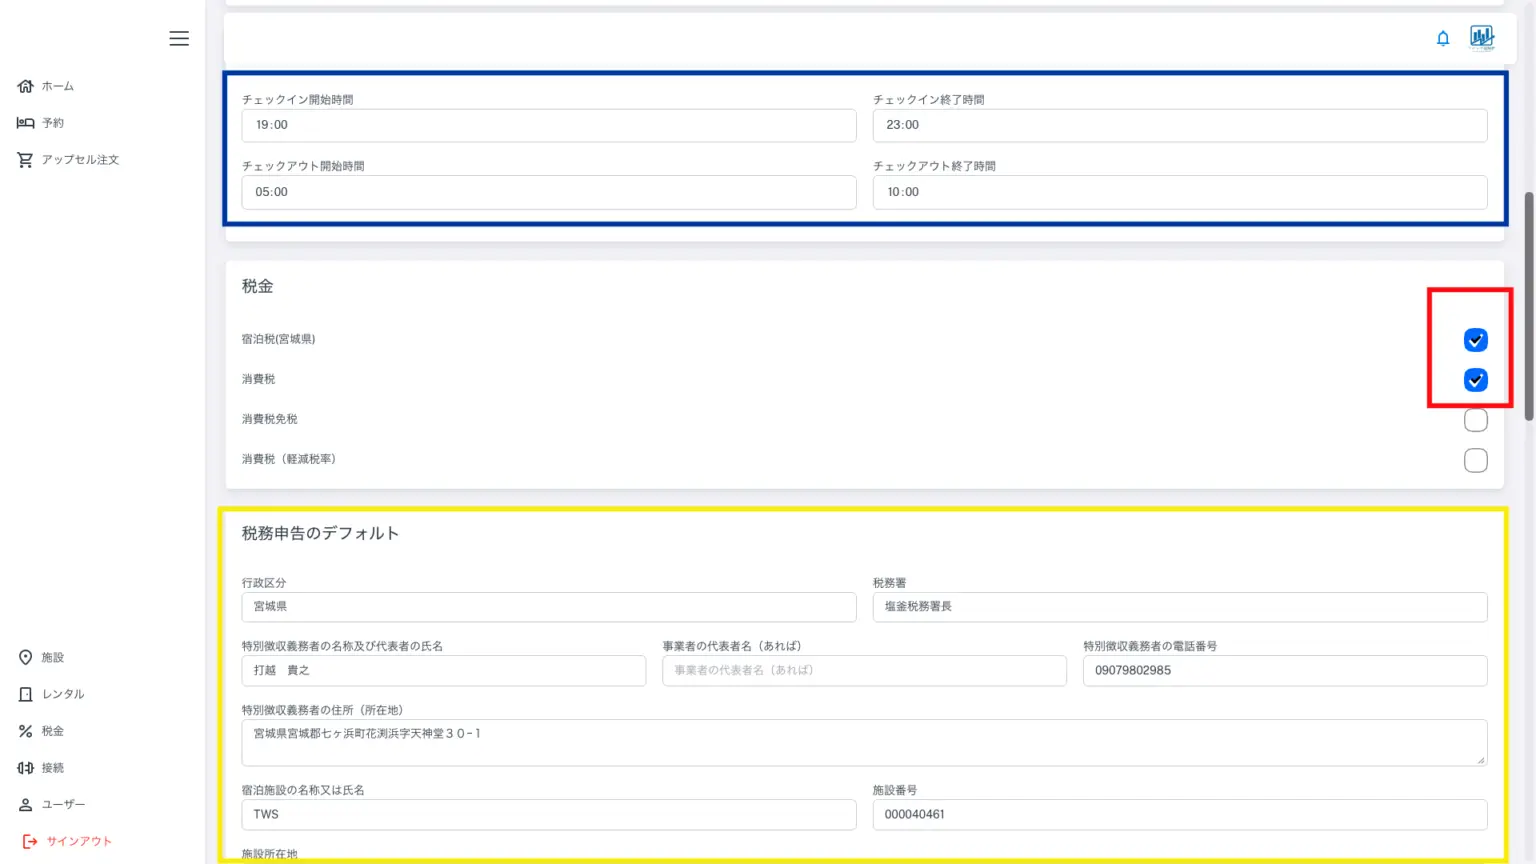Go to the ユーザー menu item
Image resolution: width=1536 pixels, height=864 pixels.
point(62,804)
